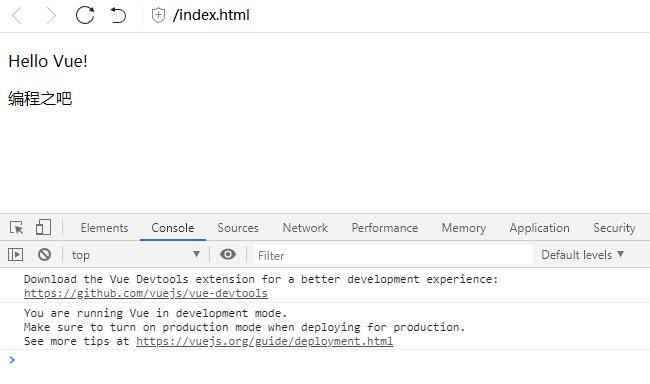Open the top context dropdown
The height and width of the screenshot is (384, 650).
[x=136, y=255]
